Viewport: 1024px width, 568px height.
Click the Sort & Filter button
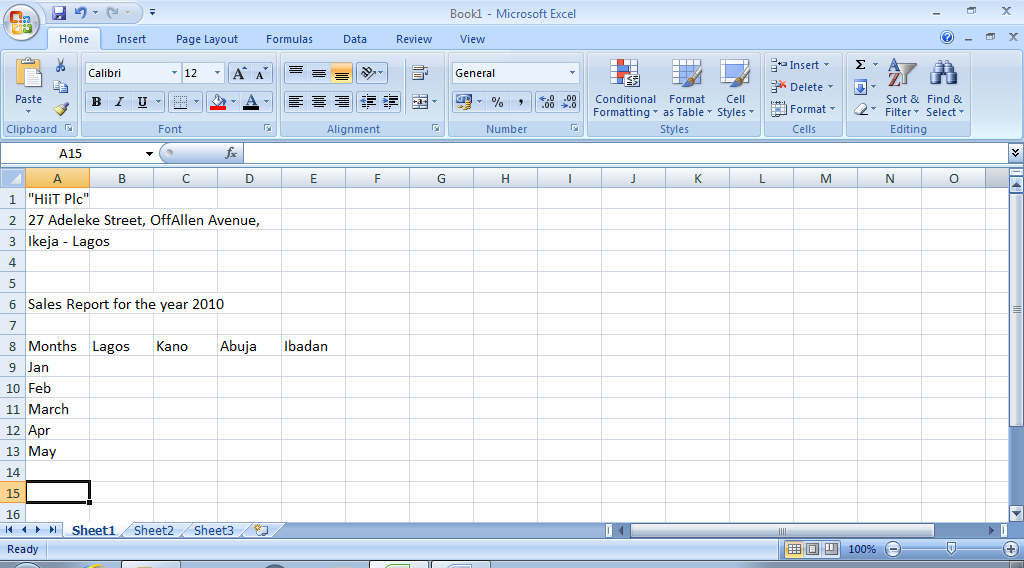(902, 89)
